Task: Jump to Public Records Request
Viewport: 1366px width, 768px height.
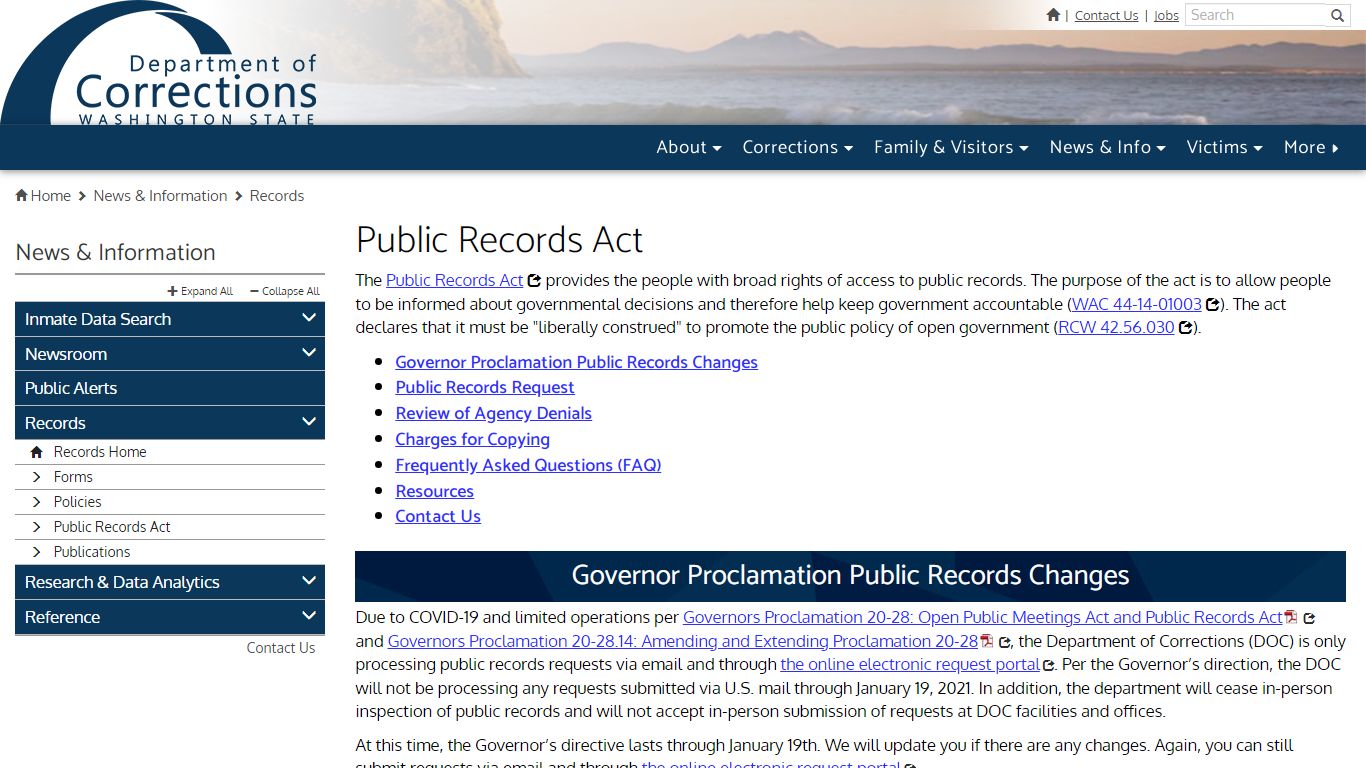Action: 485,387
